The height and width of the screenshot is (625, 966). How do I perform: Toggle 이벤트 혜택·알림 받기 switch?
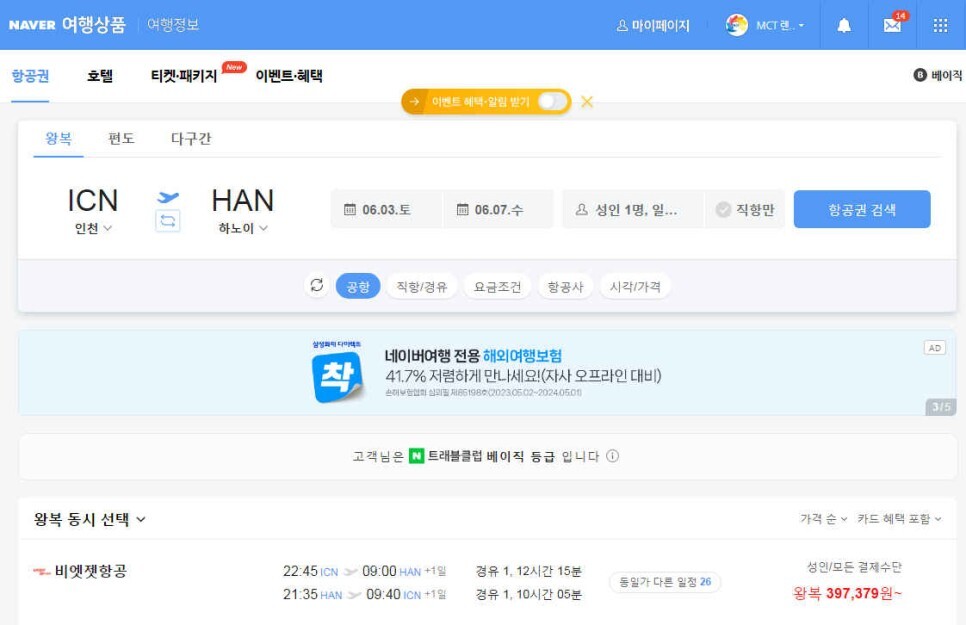coord(552,102)
